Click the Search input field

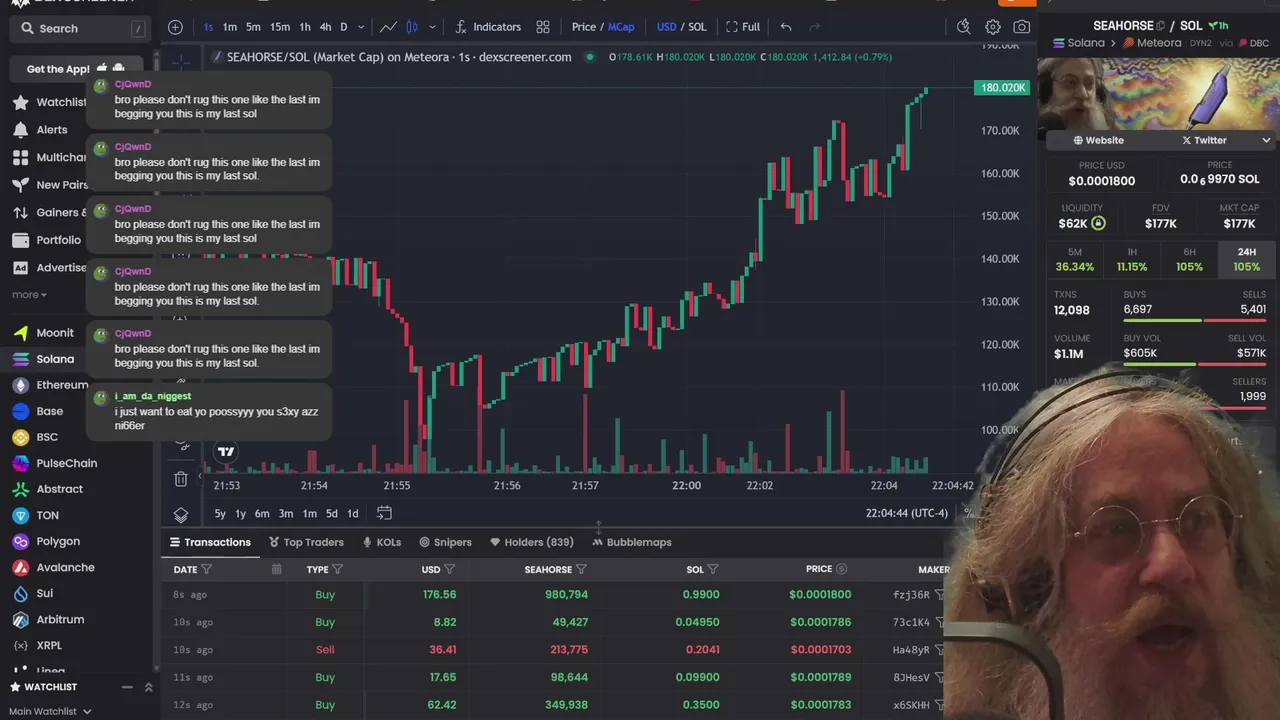pyautogui.click(x=82, y=29)
